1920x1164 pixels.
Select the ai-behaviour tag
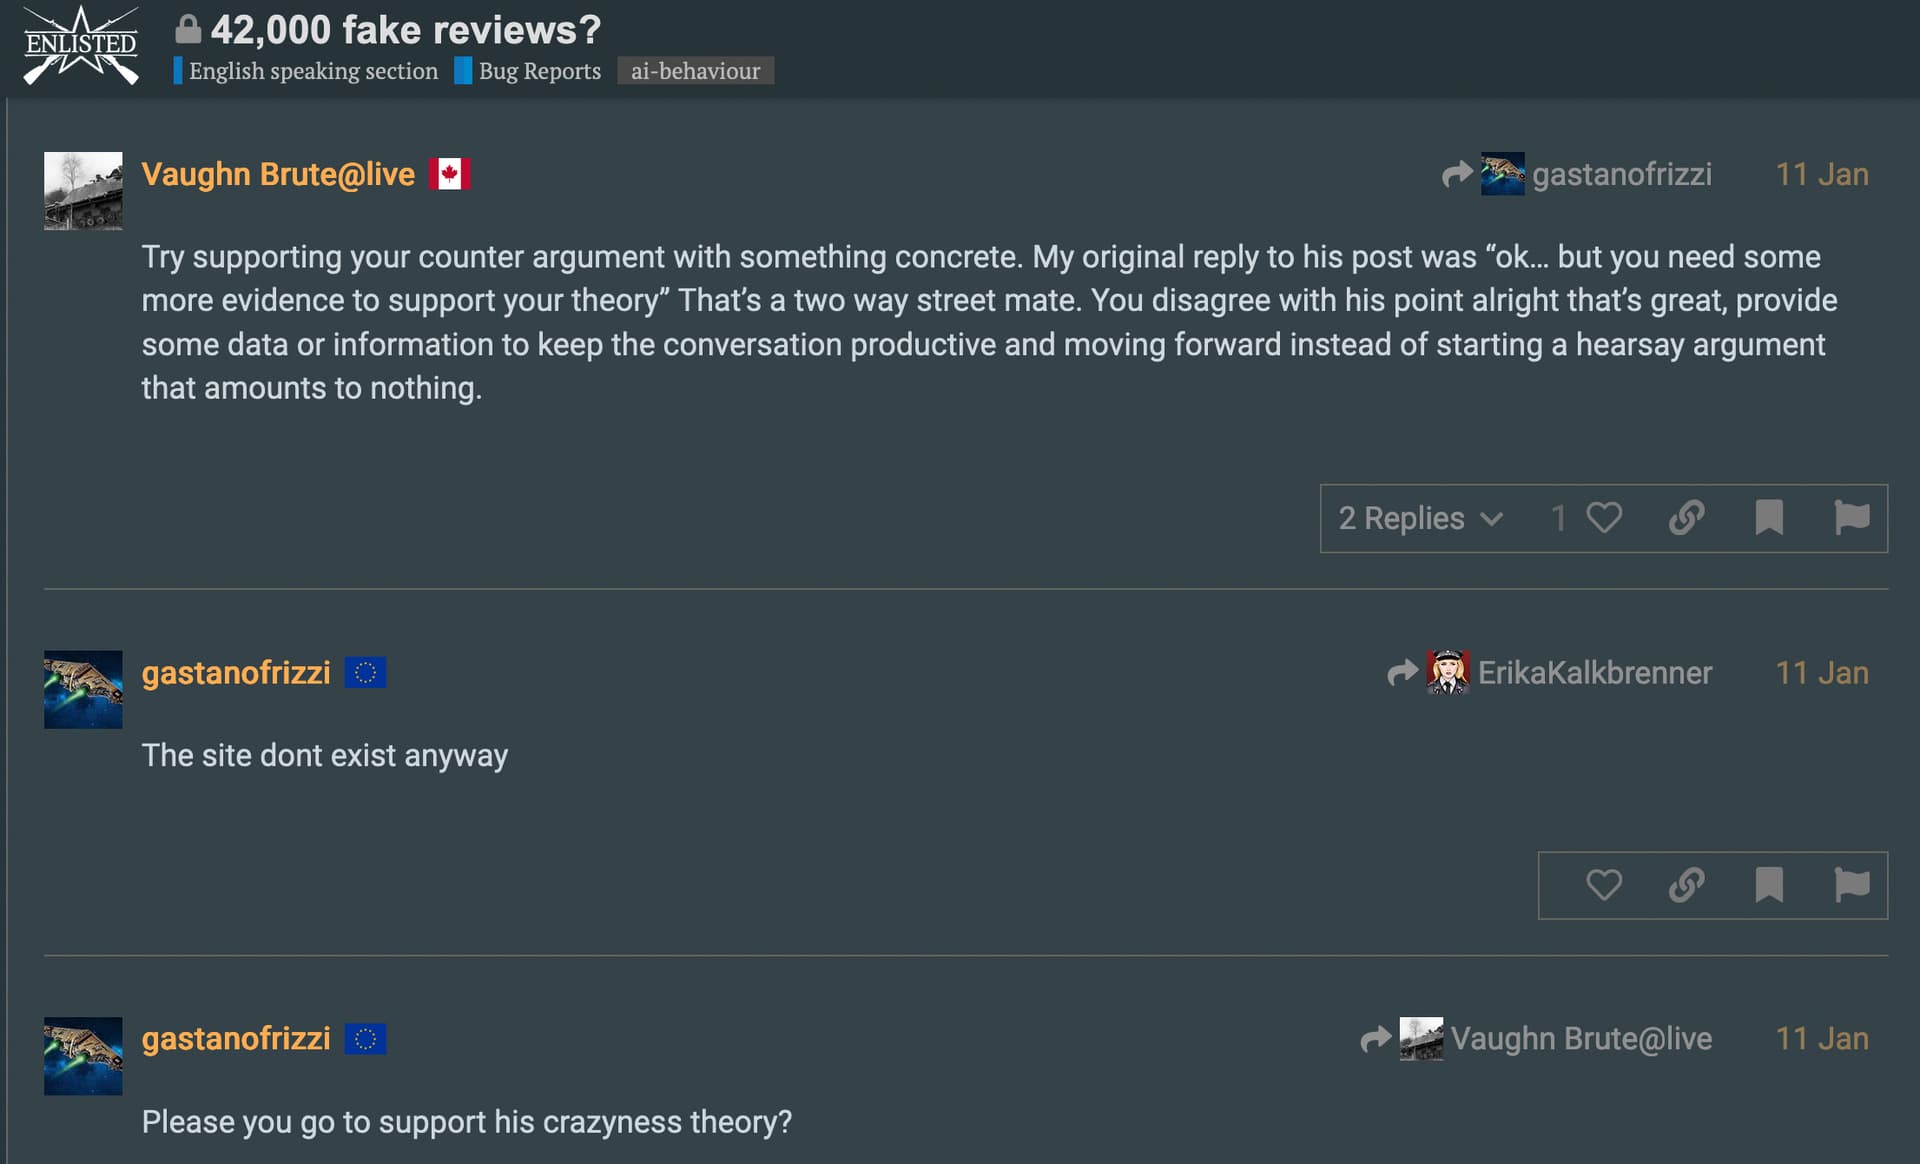click(695, 71)
